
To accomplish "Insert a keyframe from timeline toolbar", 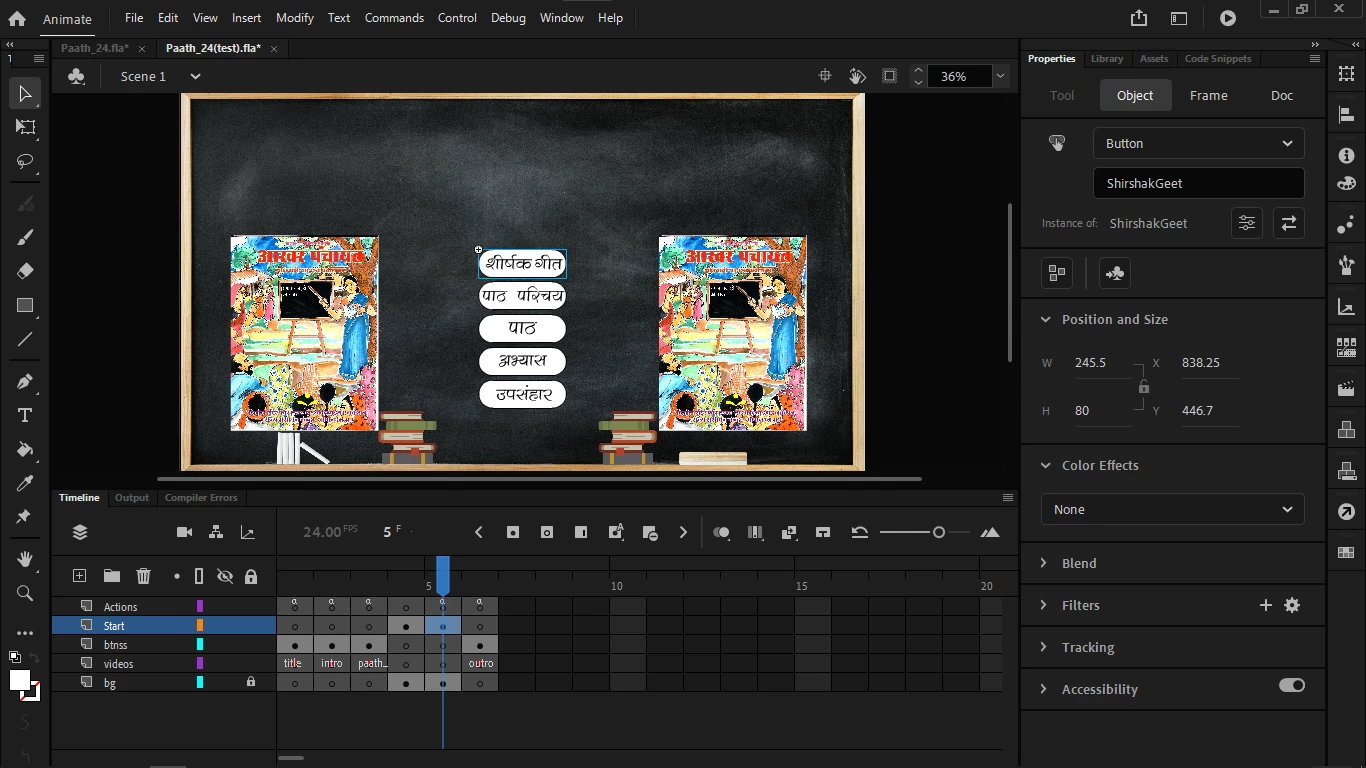I will point(513,533).
